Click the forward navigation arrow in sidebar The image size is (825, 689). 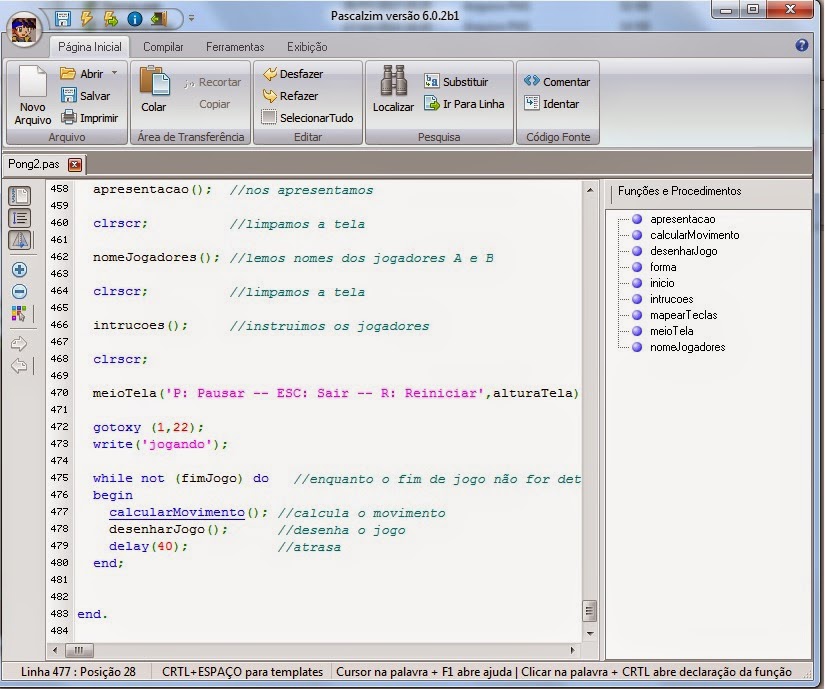(x=18, y=344)
